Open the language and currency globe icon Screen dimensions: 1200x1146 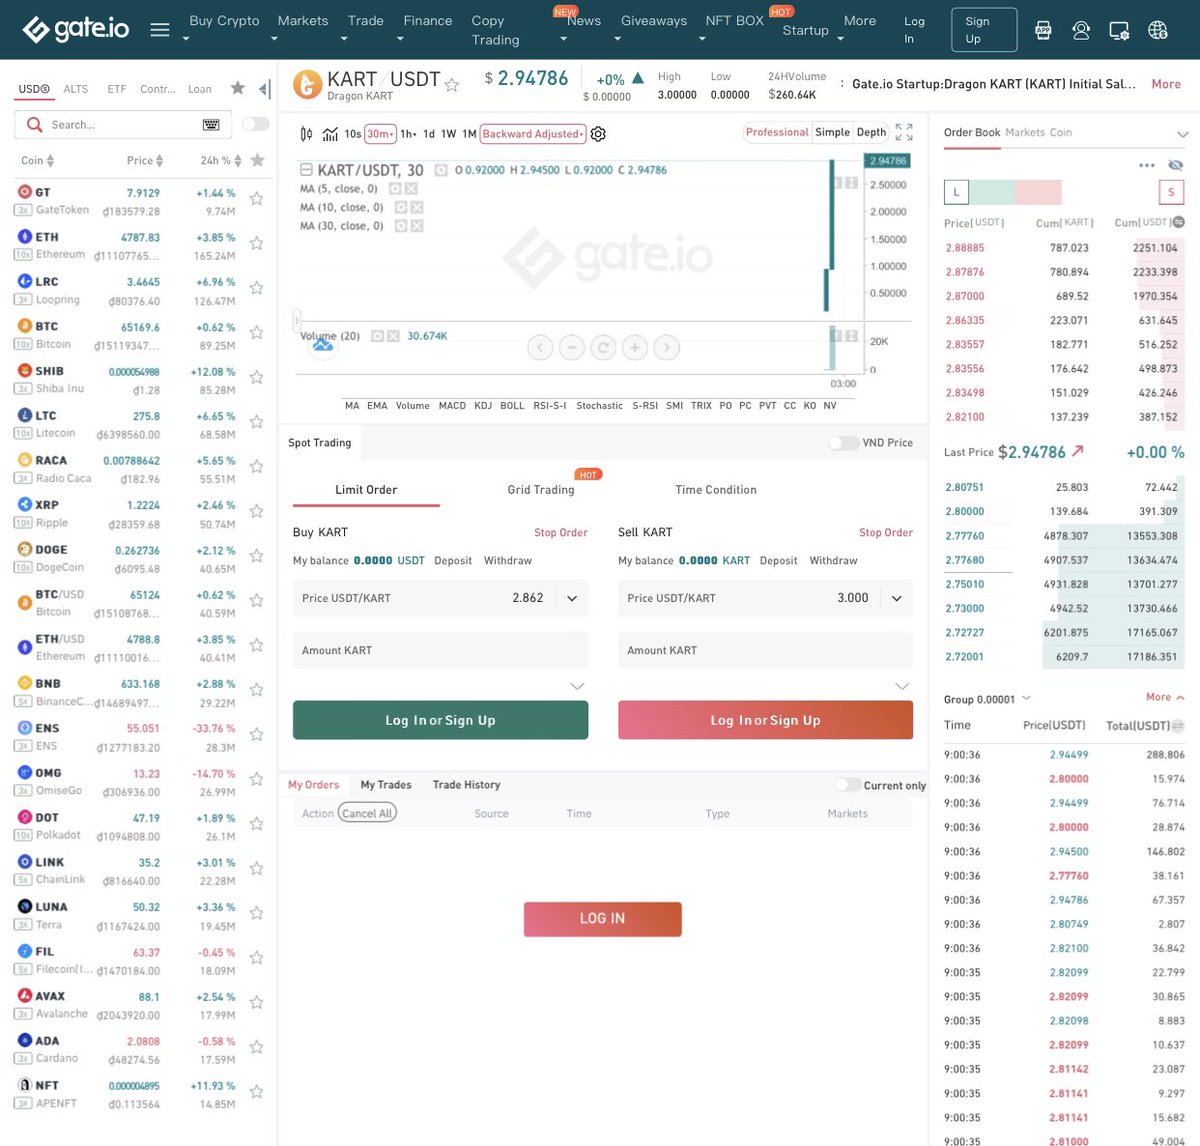[1158, 30]
